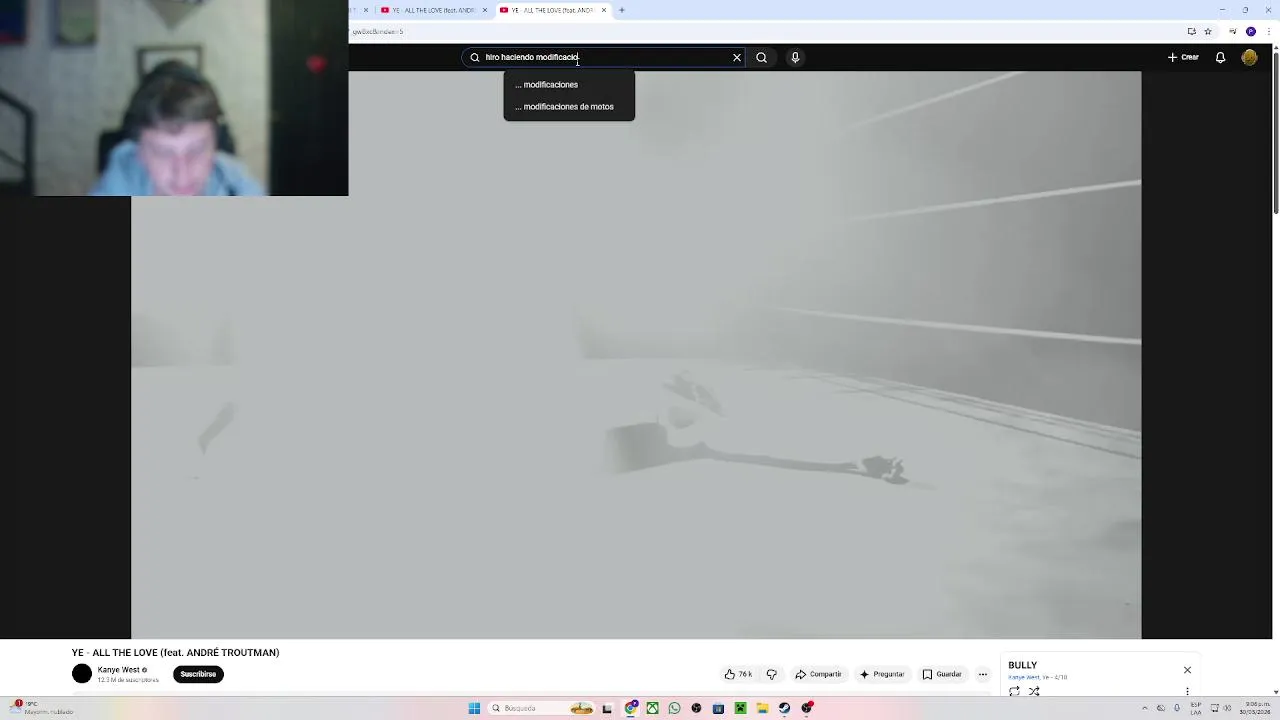
Task: Dislike the video with thumbs down
Action: (771, 674)
